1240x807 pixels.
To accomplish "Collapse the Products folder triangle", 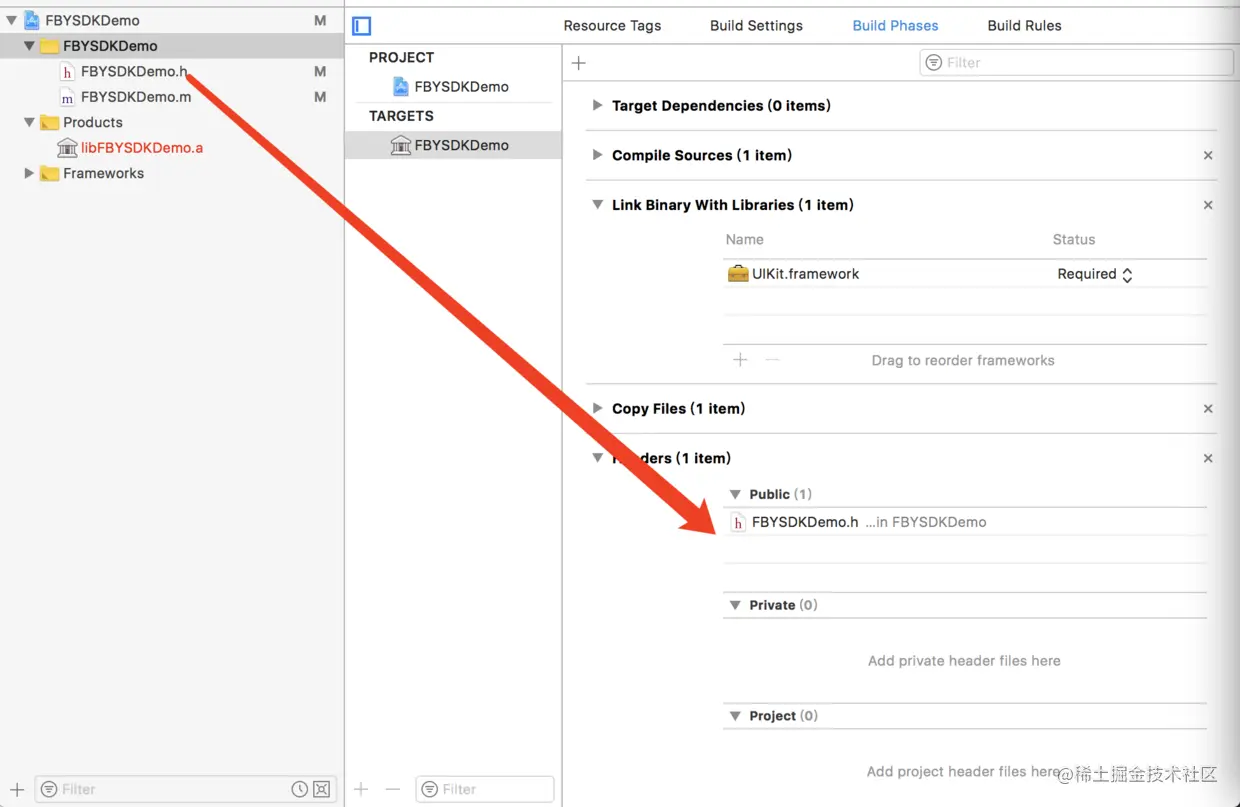I will click(29, 122).
